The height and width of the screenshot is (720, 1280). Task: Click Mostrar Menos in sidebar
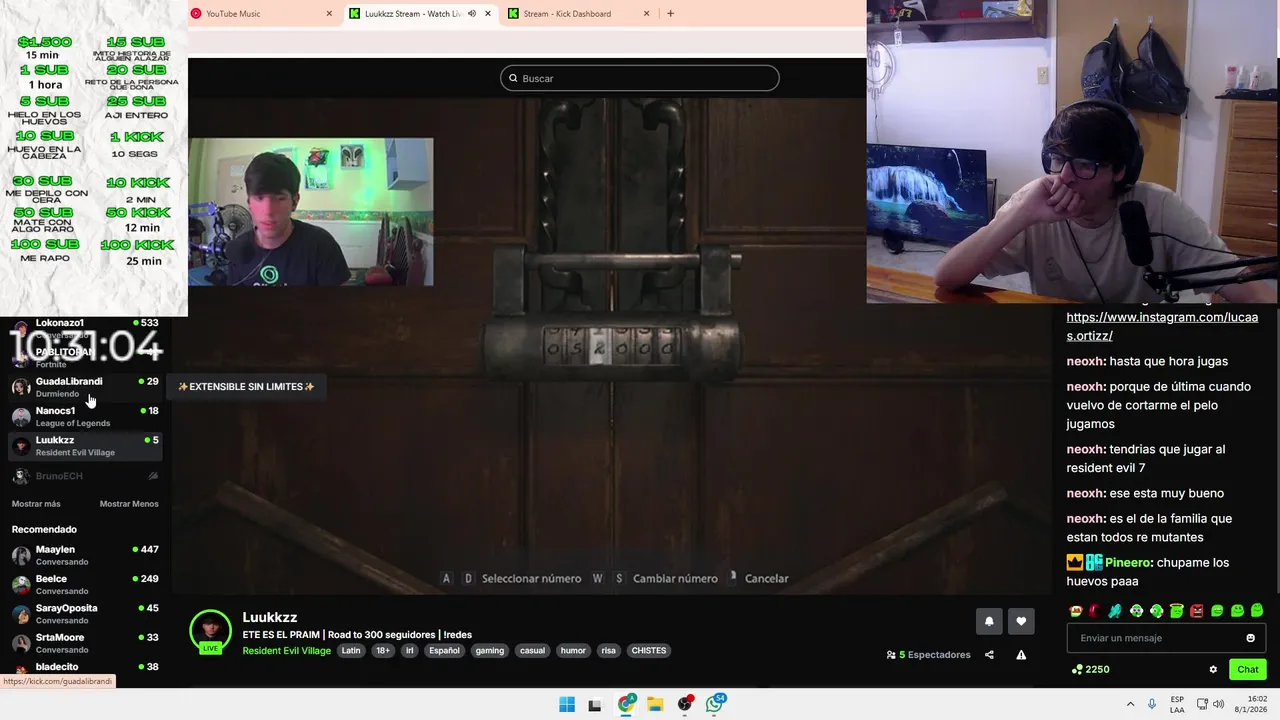tap(129, 504)
